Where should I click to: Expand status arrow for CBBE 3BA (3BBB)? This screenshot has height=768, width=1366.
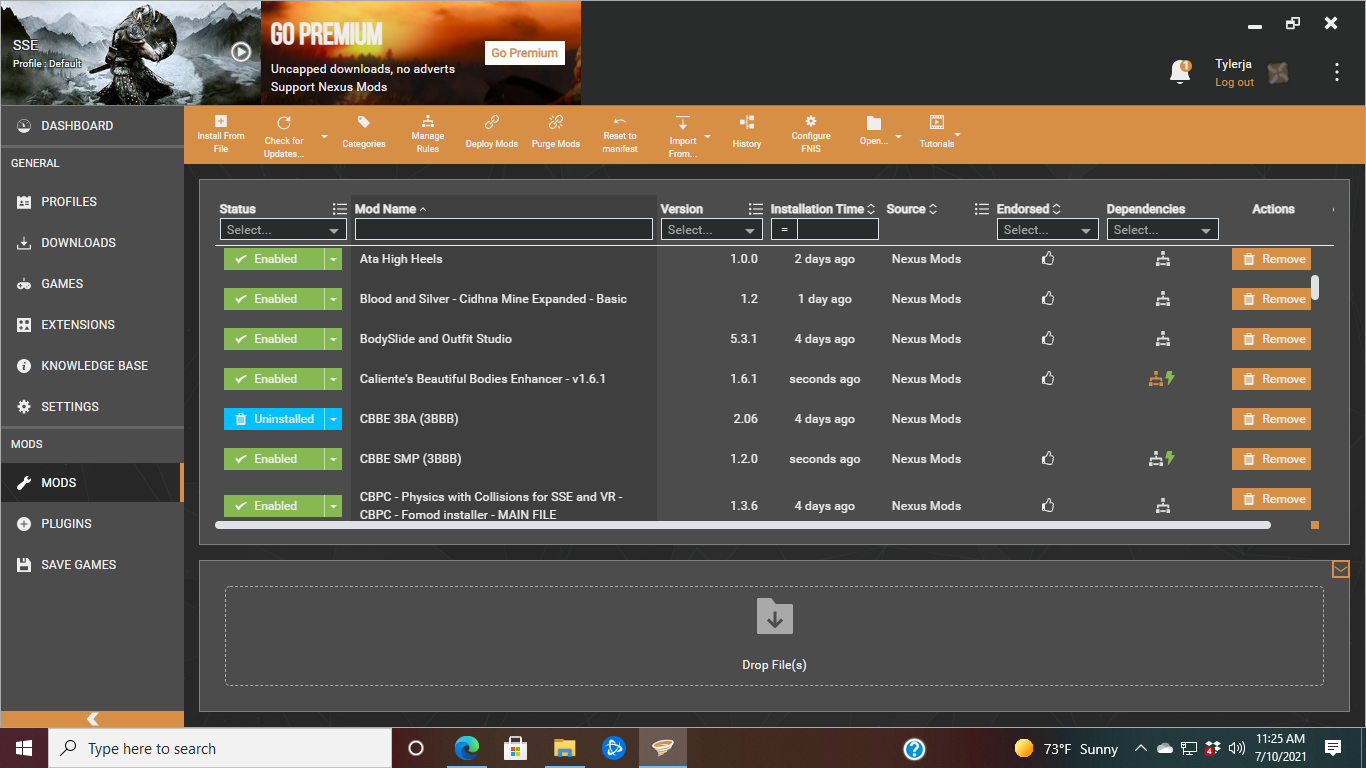tap(333, 419)
